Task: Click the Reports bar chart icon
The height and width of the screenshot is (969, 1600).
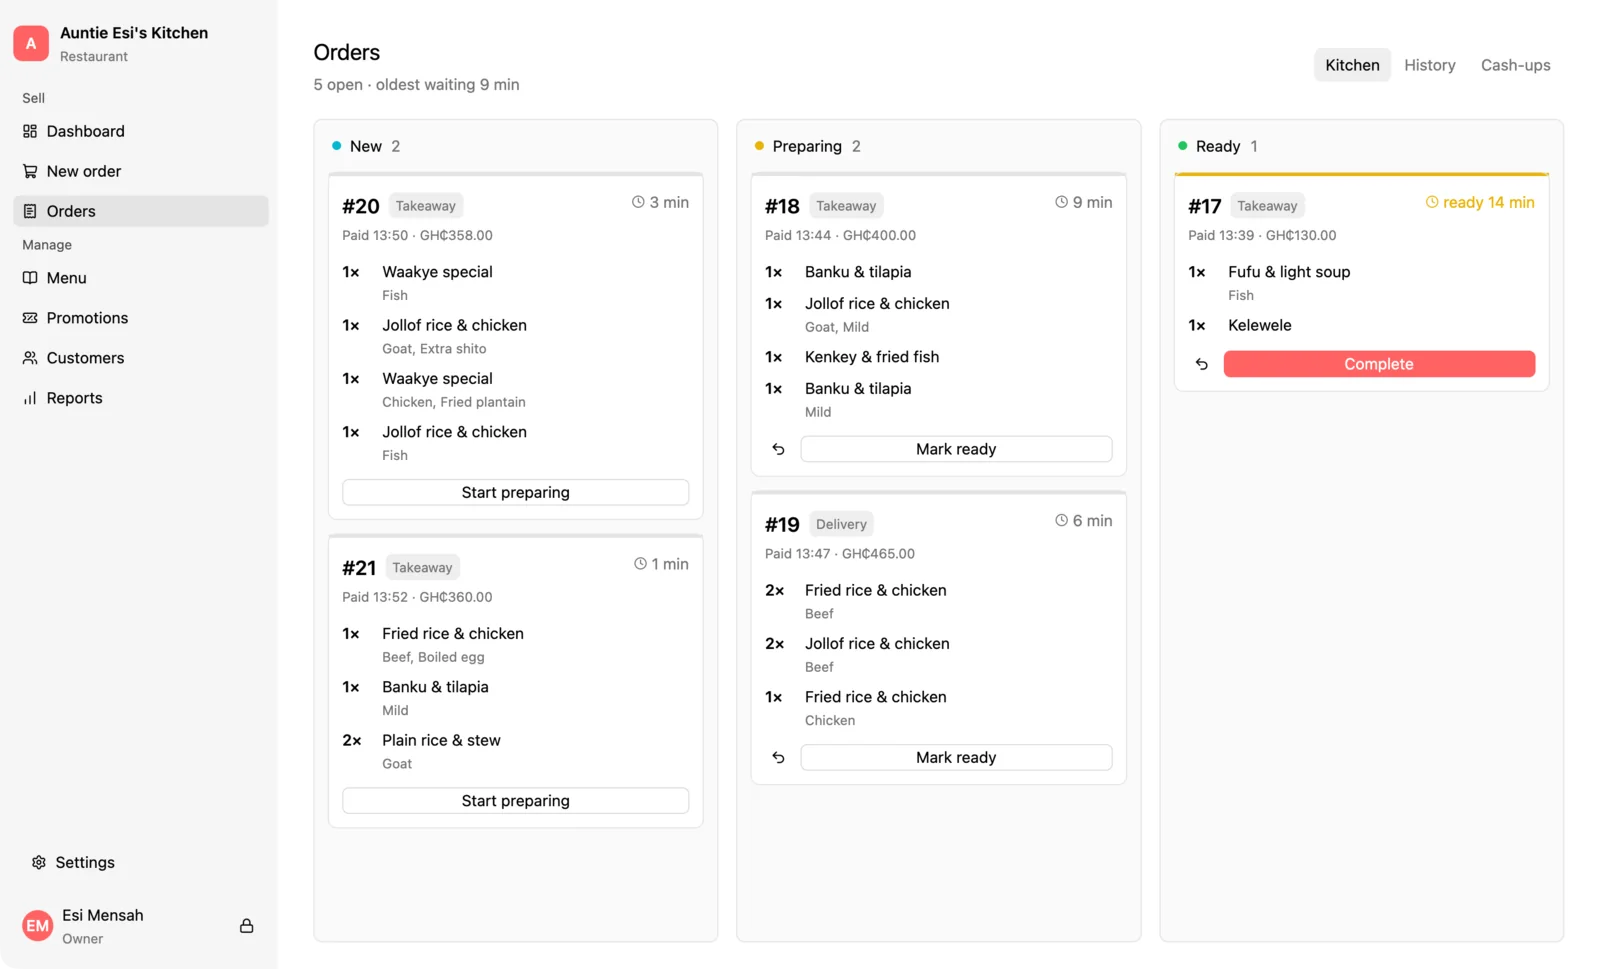Action: pyautogui.click(x=30, y=398)
